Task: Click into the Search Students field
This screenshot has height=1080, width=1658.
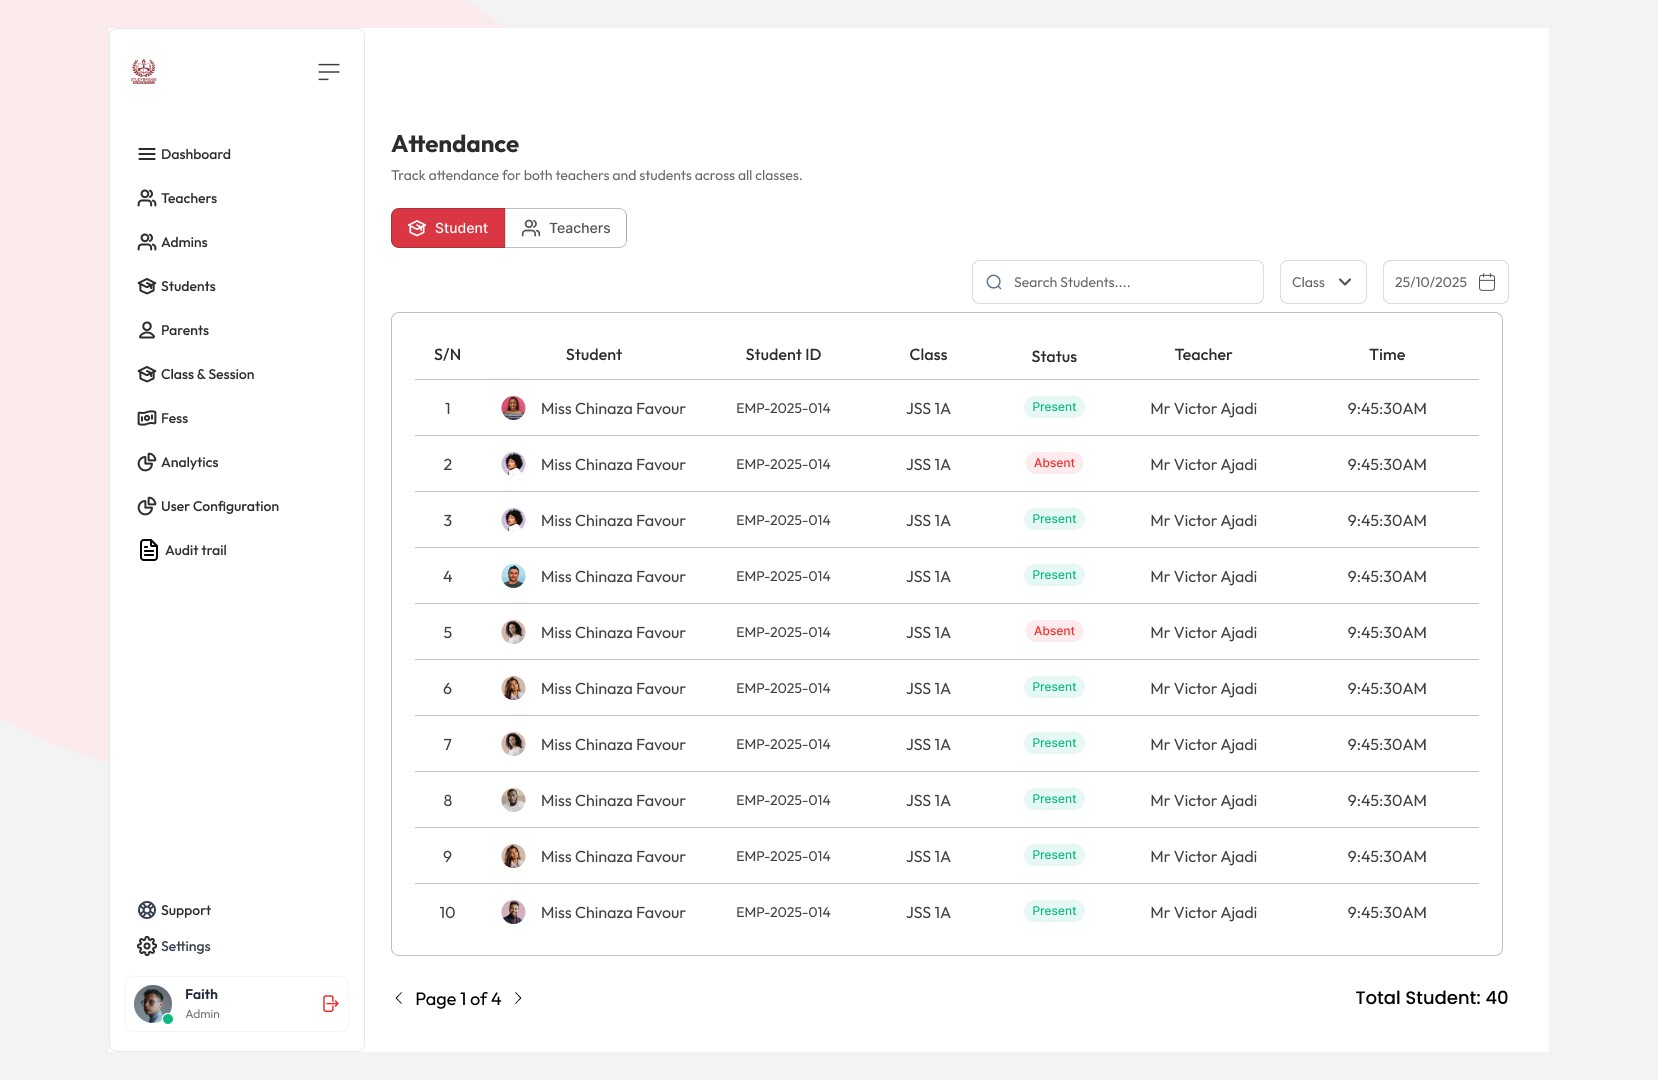Action: pos(1118,282)
